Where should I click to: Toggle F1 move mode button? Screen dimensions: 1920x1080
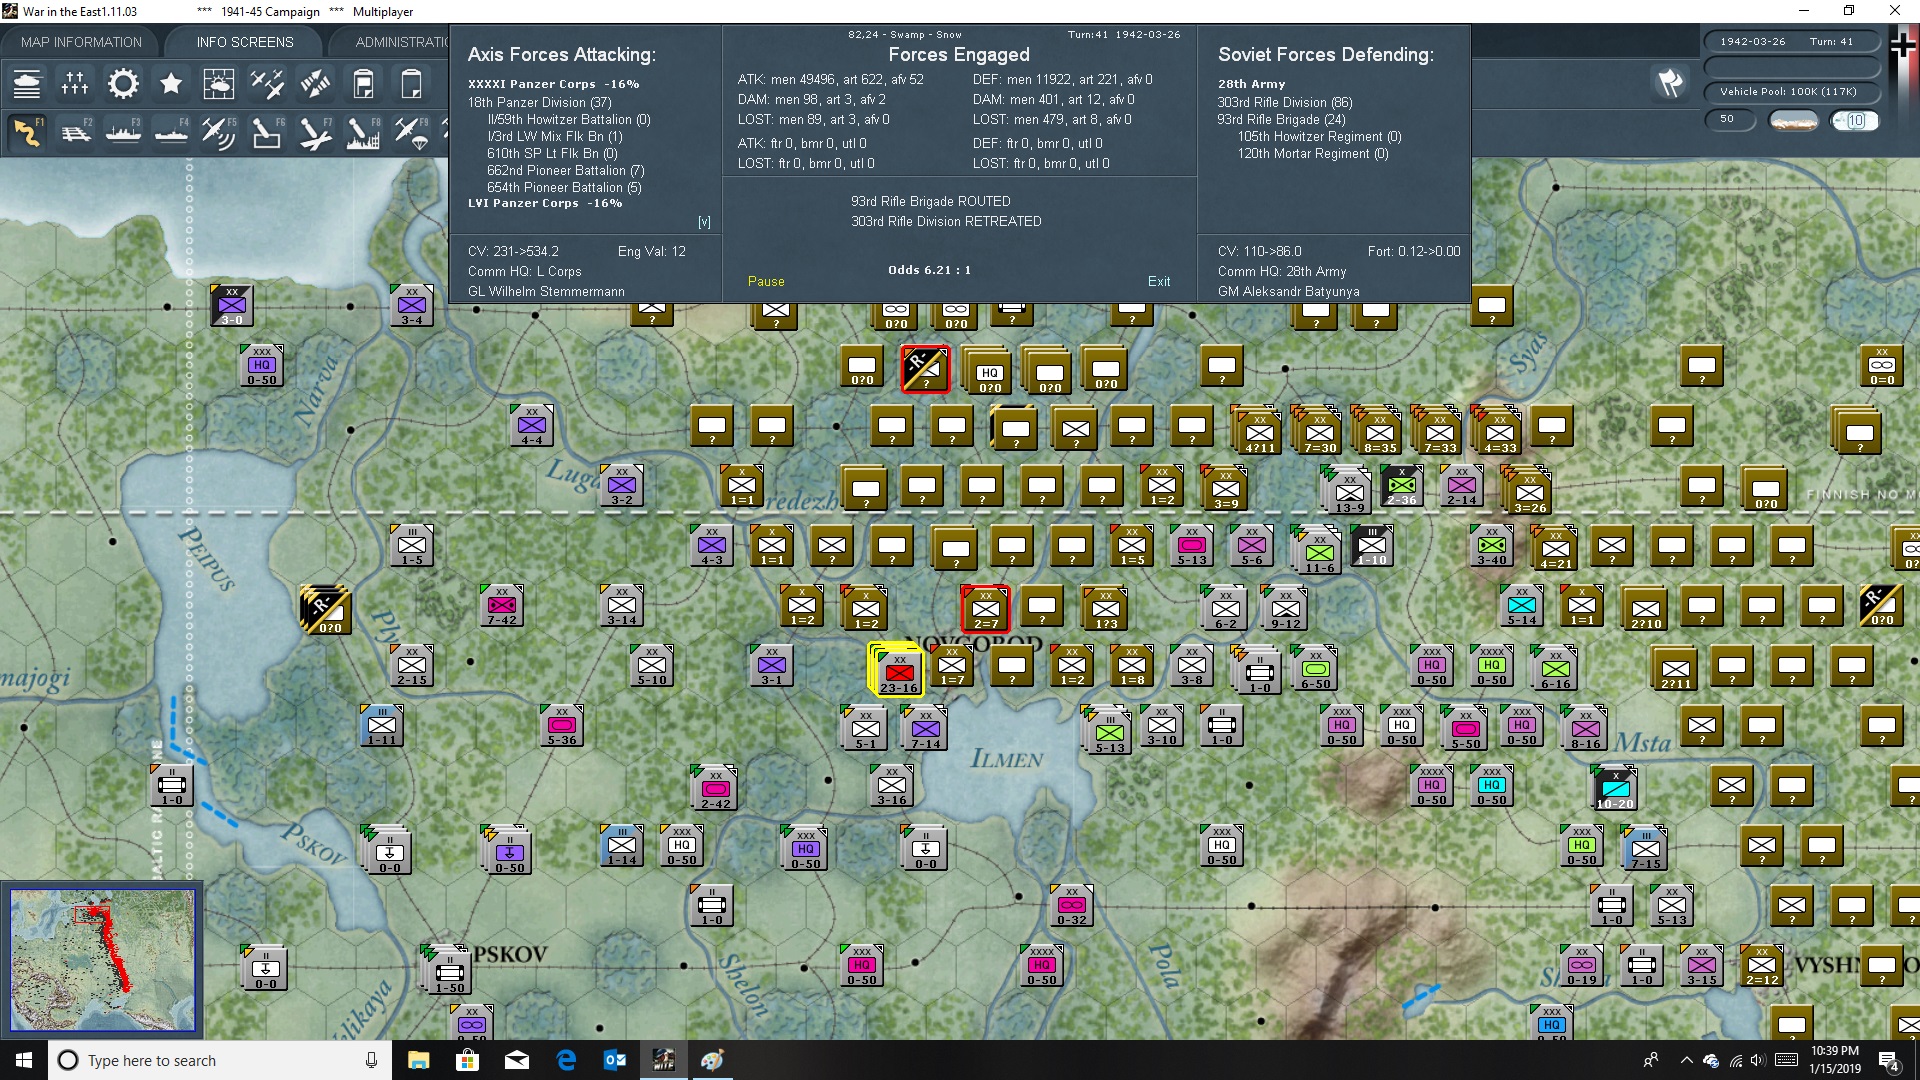point(28,132)
